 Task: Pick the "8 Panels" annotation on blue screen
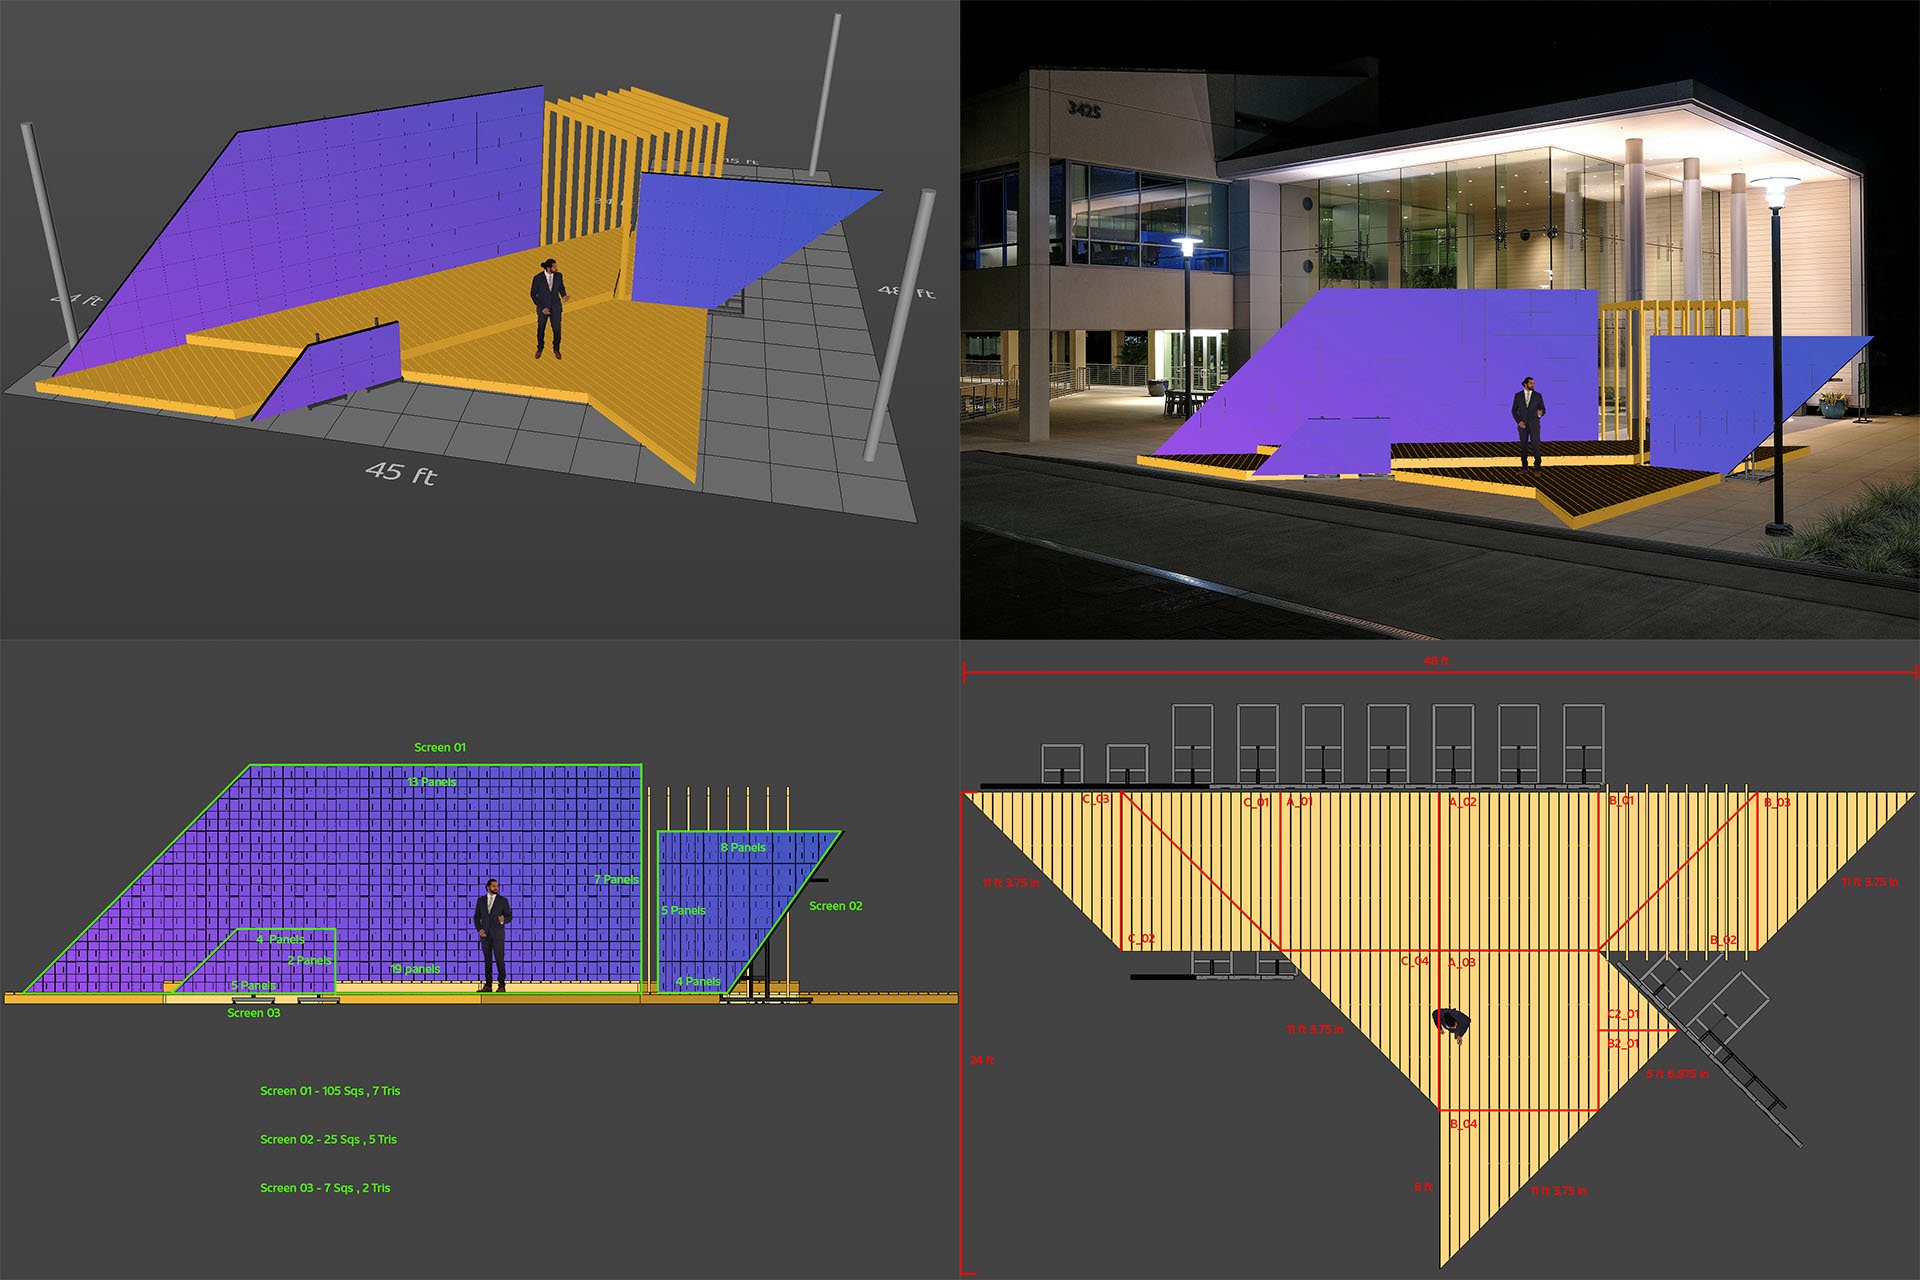[743, 847]
